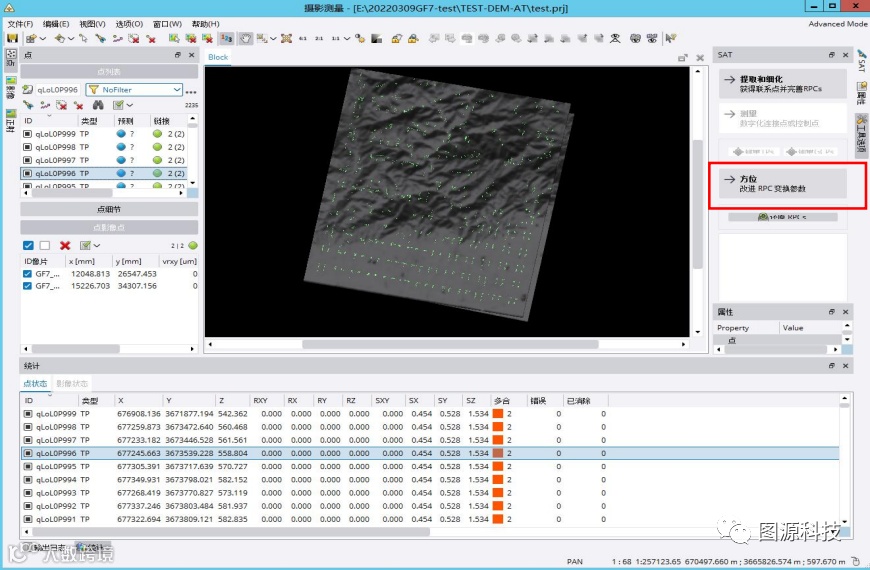Expand the 1:1 zoom dropdown arrow
This screenshot has height=570, width=870.
[x=347, y=38]
